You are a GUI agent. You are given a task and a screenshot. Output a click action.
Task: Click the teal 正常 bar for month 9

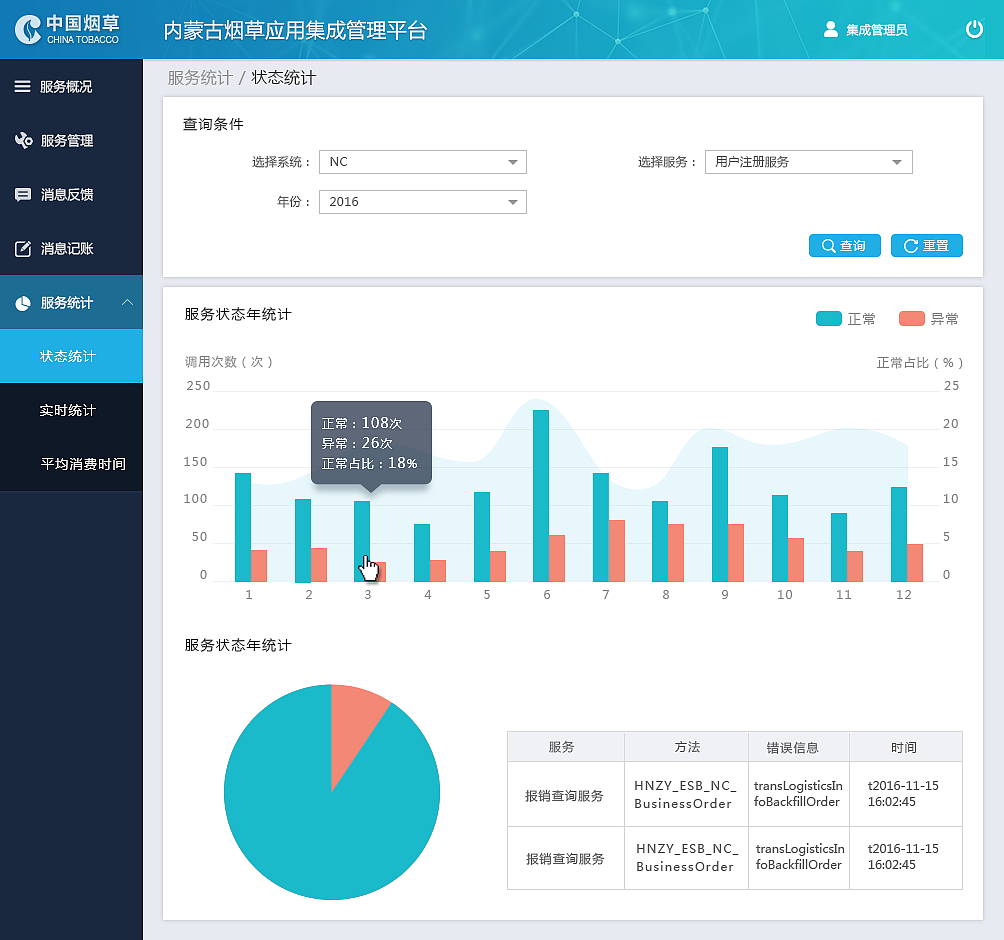coord(720,514)
